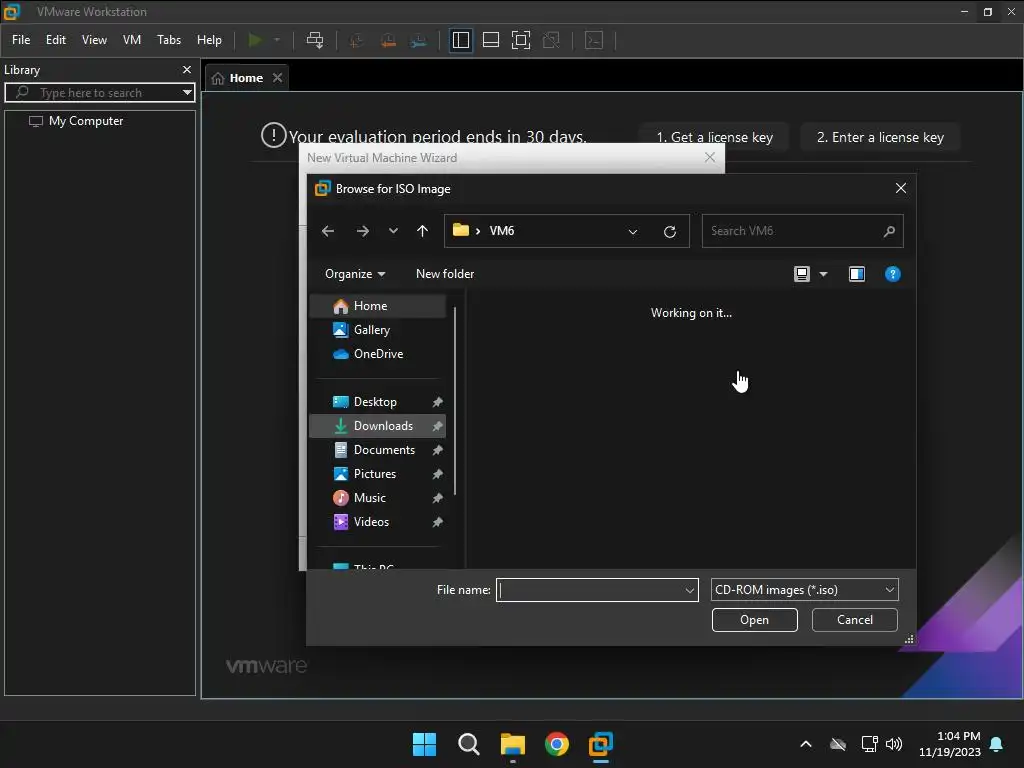Select Downloads in the navigation pane

[377, 426]
